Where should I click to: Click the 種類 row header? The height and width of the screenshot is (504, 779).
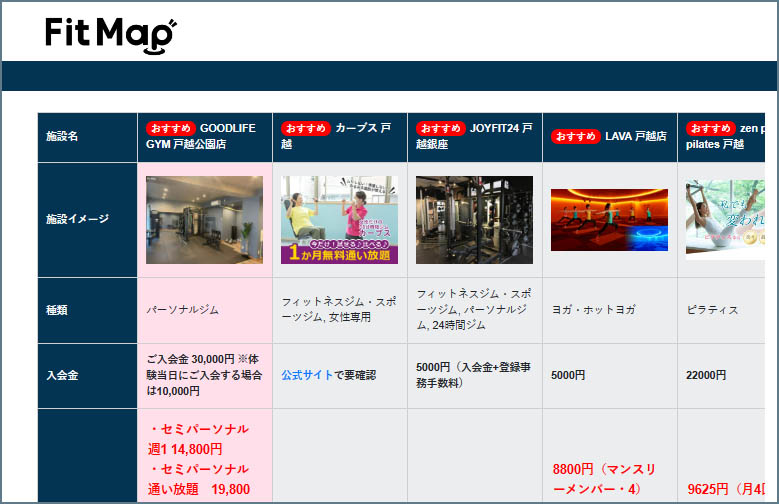[x=57, y=310]
